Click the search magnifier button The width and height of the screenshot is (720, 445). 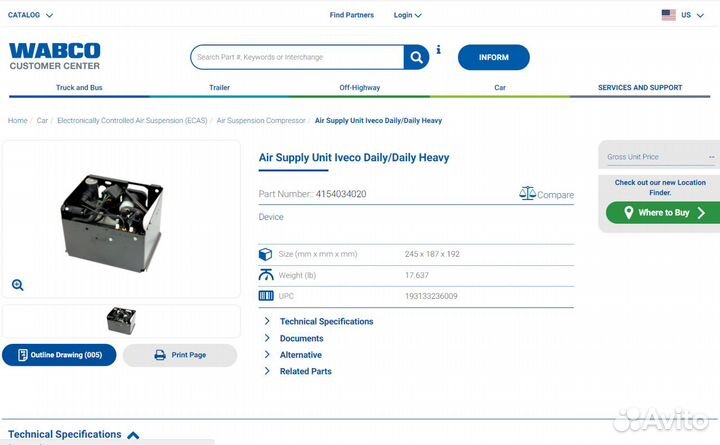[x=417, y=57]
